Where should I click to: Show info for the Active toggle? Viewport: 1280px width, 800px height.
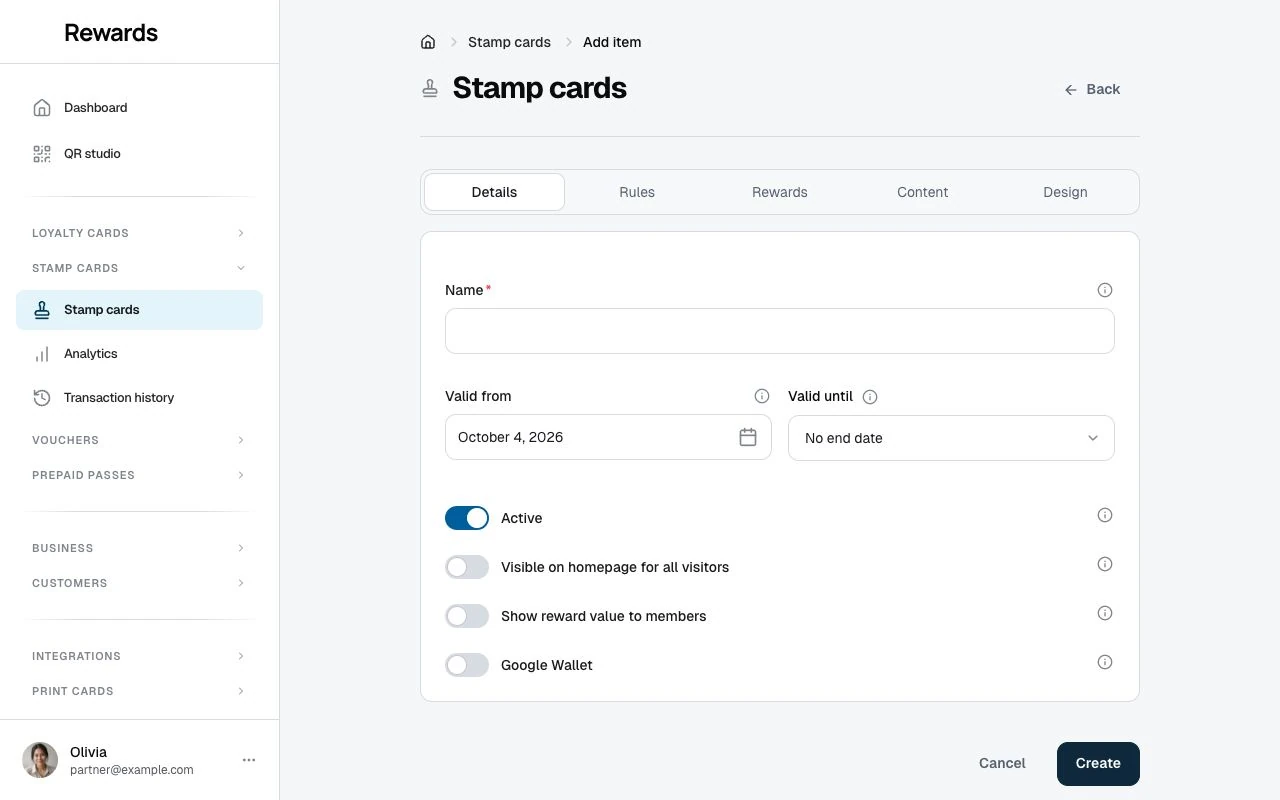click(1105, 515)
